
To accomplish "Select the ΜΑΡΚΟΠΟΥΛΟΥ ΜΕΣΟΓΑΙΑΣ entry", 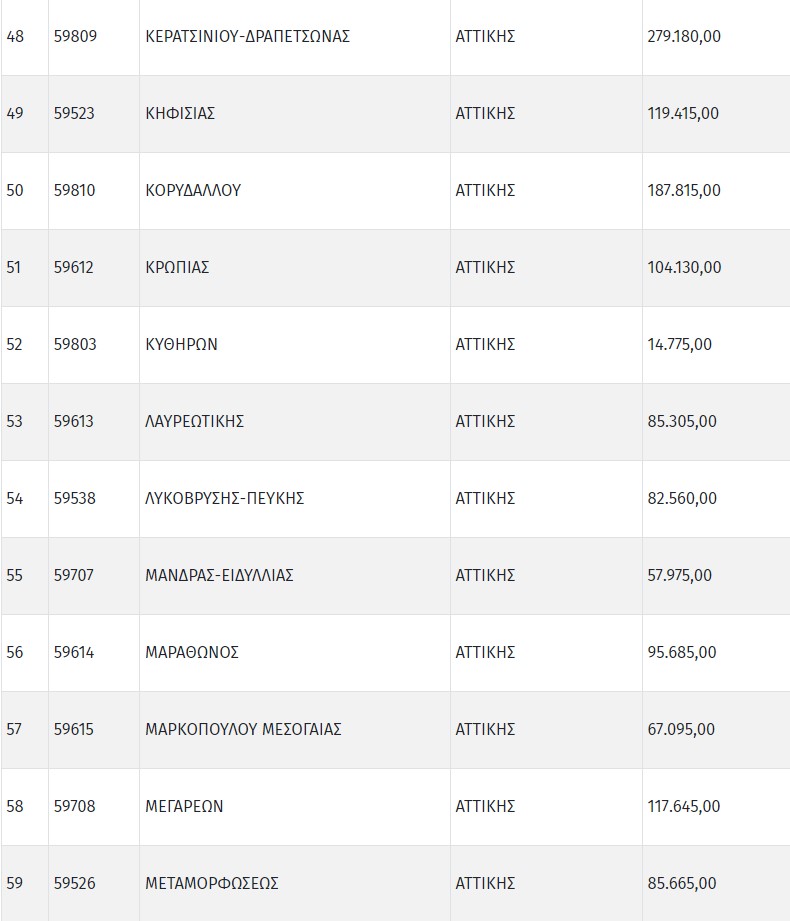I will (243, 730).
